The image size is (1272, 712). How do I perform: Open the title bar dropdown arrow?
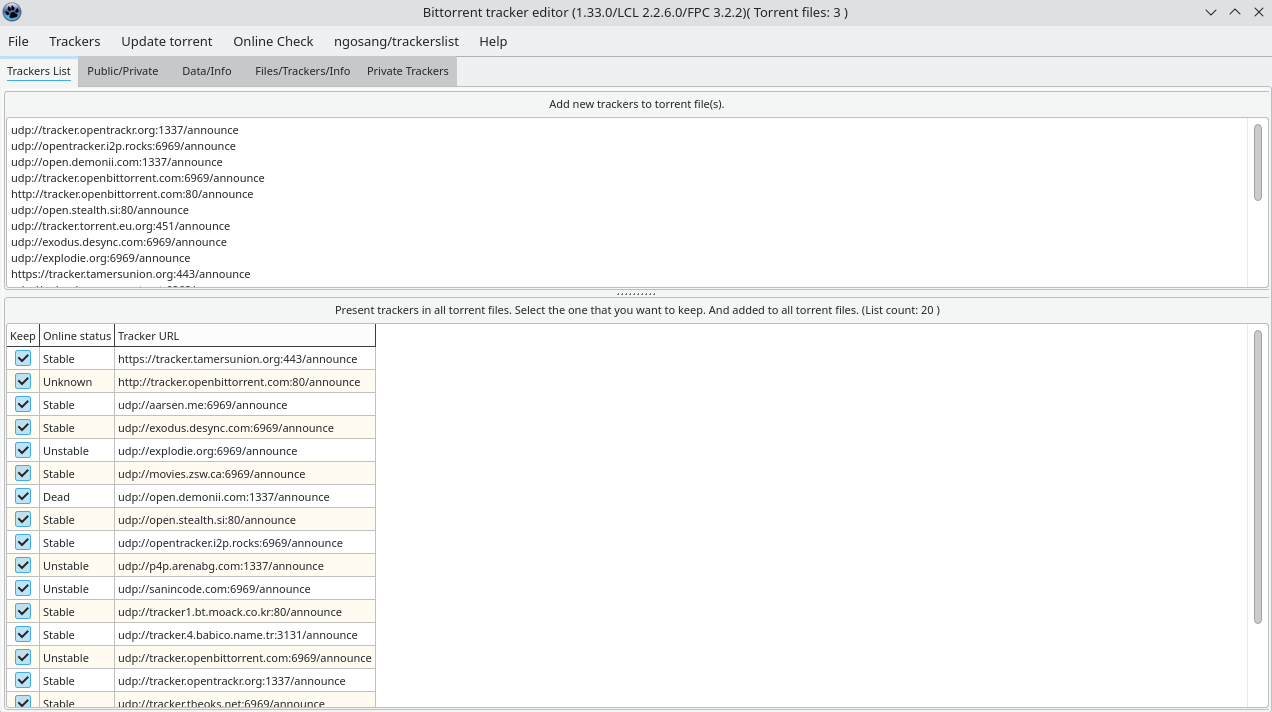click(1210, 12)
